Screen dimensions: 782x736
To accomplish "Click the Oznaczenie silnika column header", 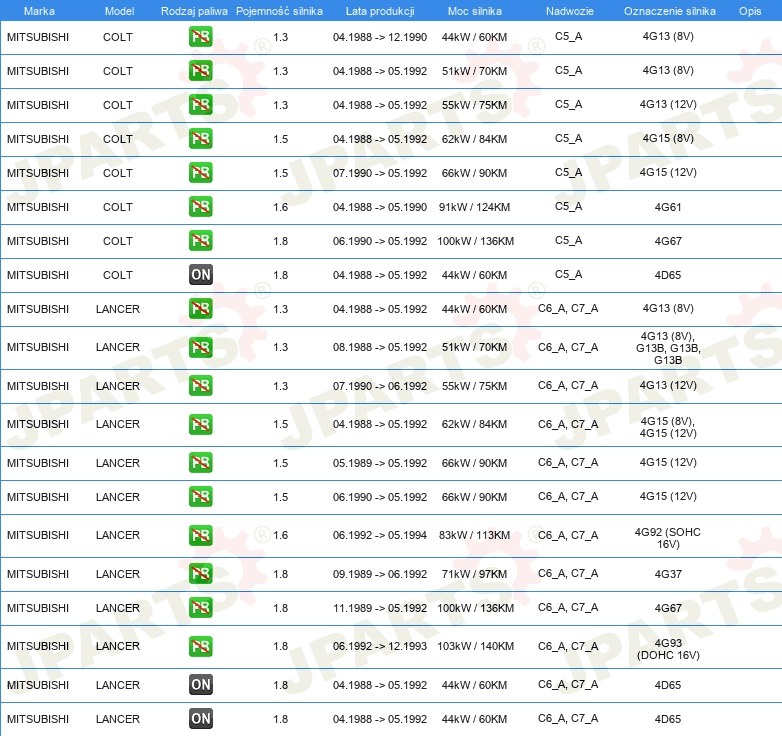I will (x=668, y=11).
